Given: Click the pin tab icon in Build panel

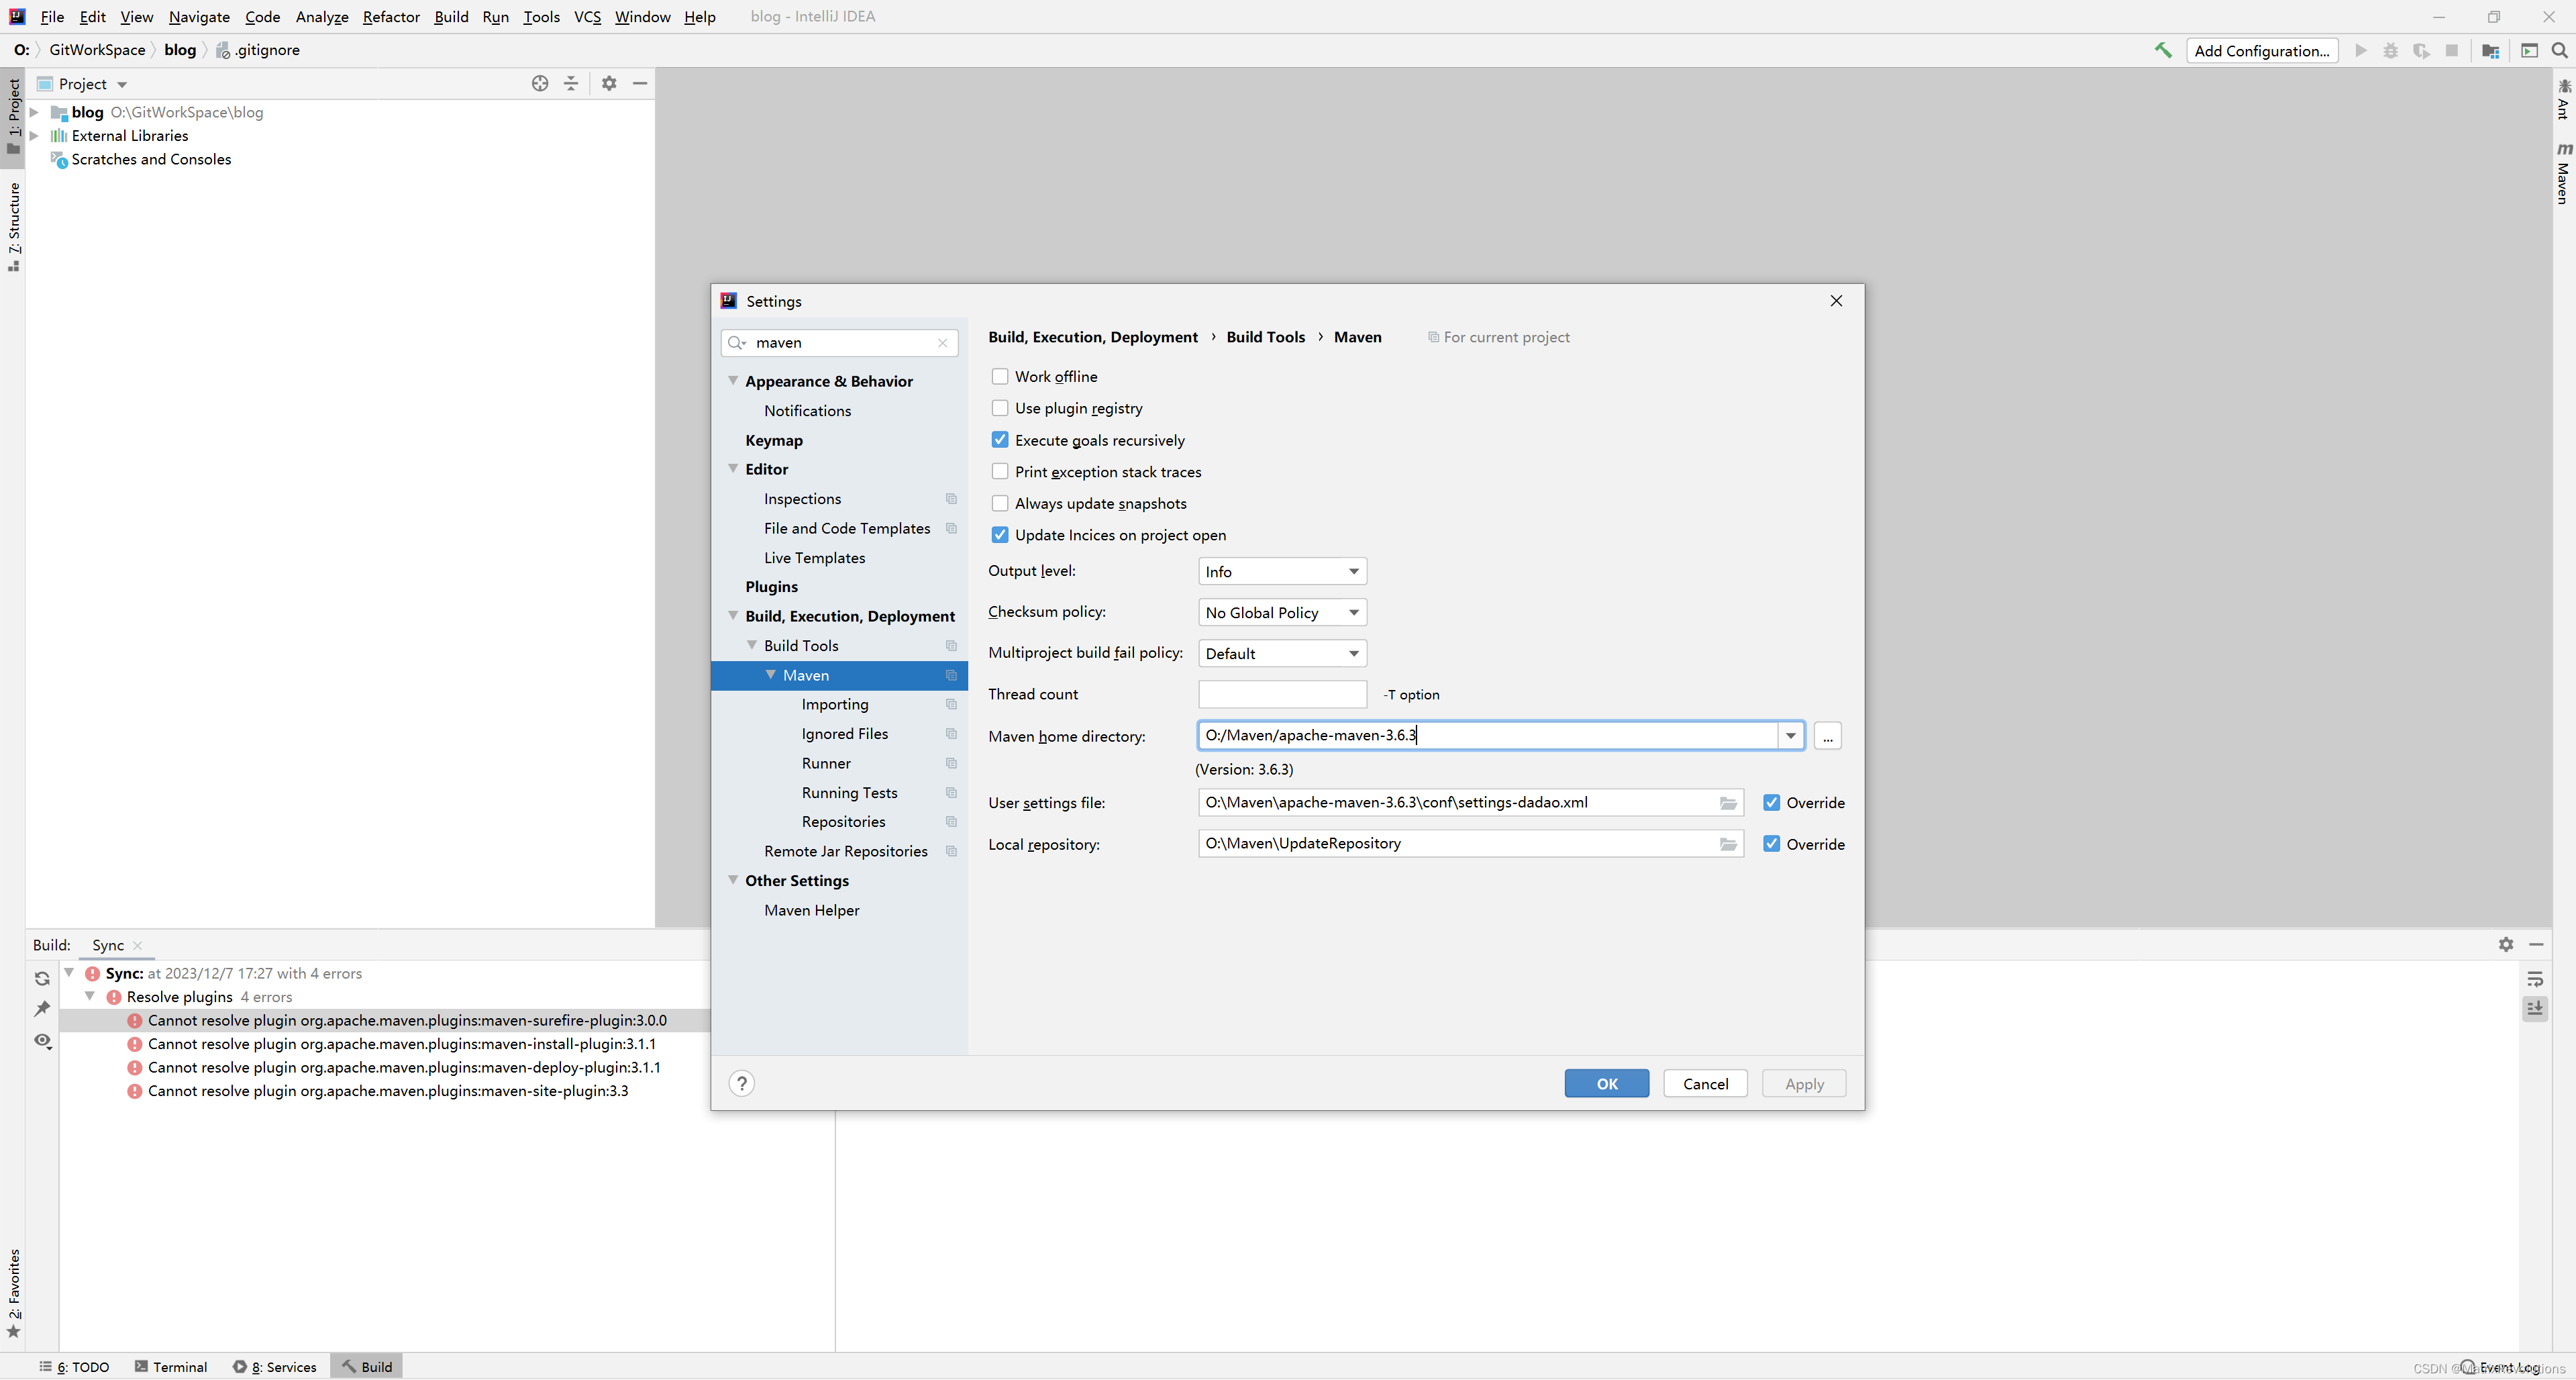Looking at the screenshot, I should click(42, 1009).
